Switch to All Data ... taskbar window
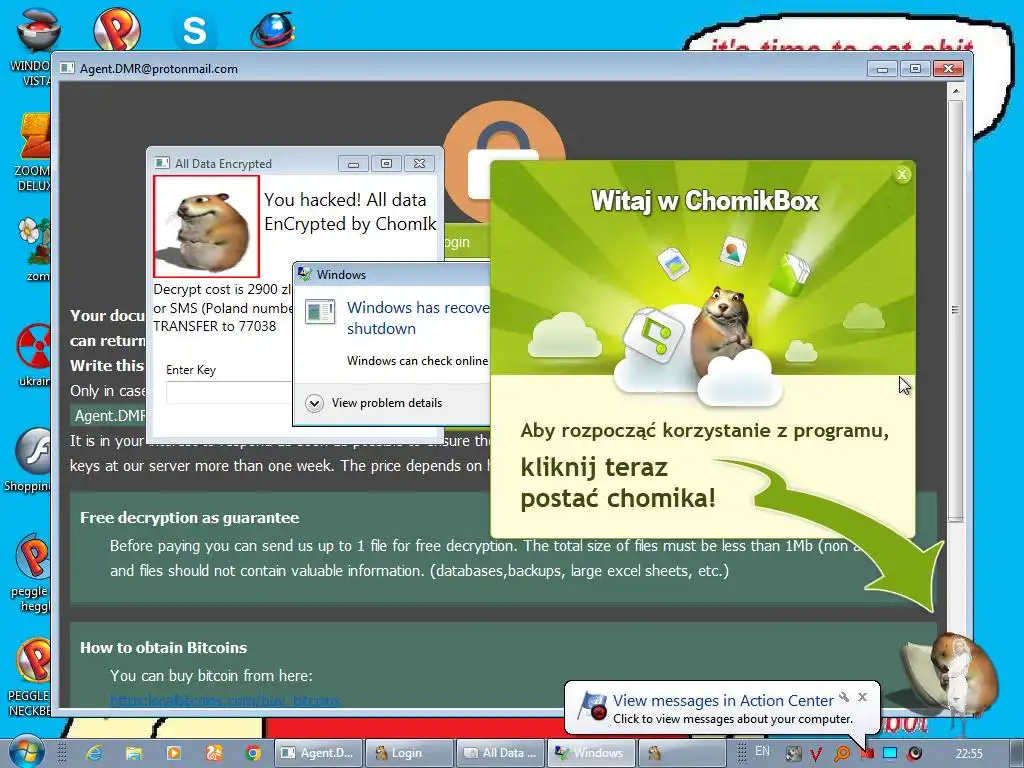This screenshot has height=768, width=1024. click(x=500, y=753)
